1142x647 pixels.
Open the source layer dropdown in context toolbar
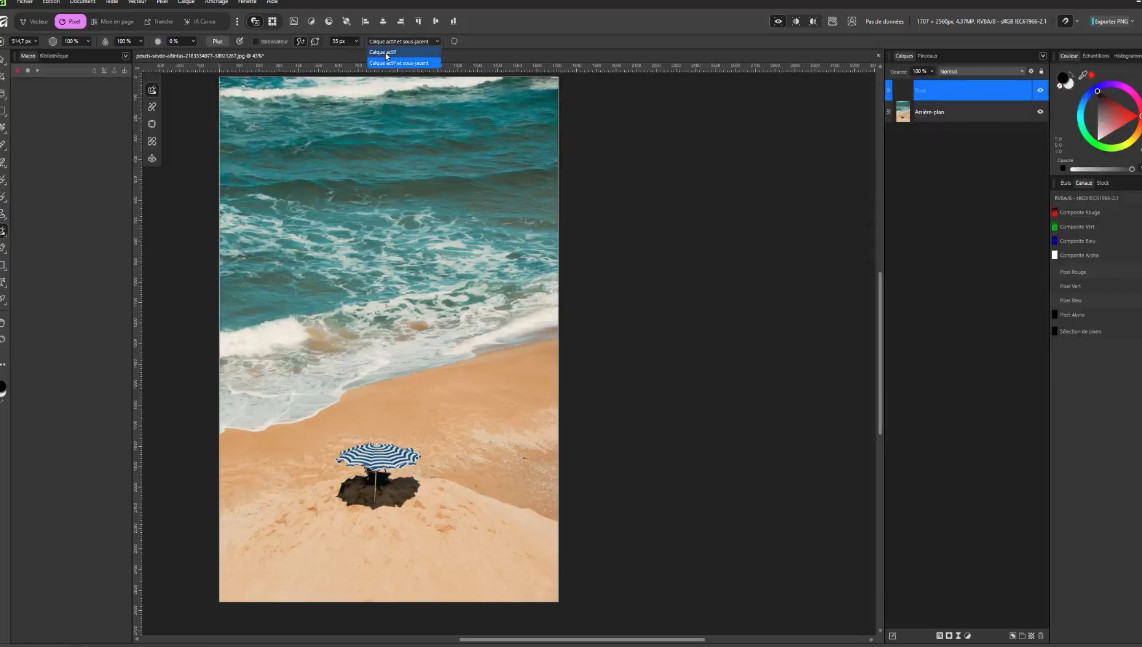pyautogui.click(x=403, y=42)
